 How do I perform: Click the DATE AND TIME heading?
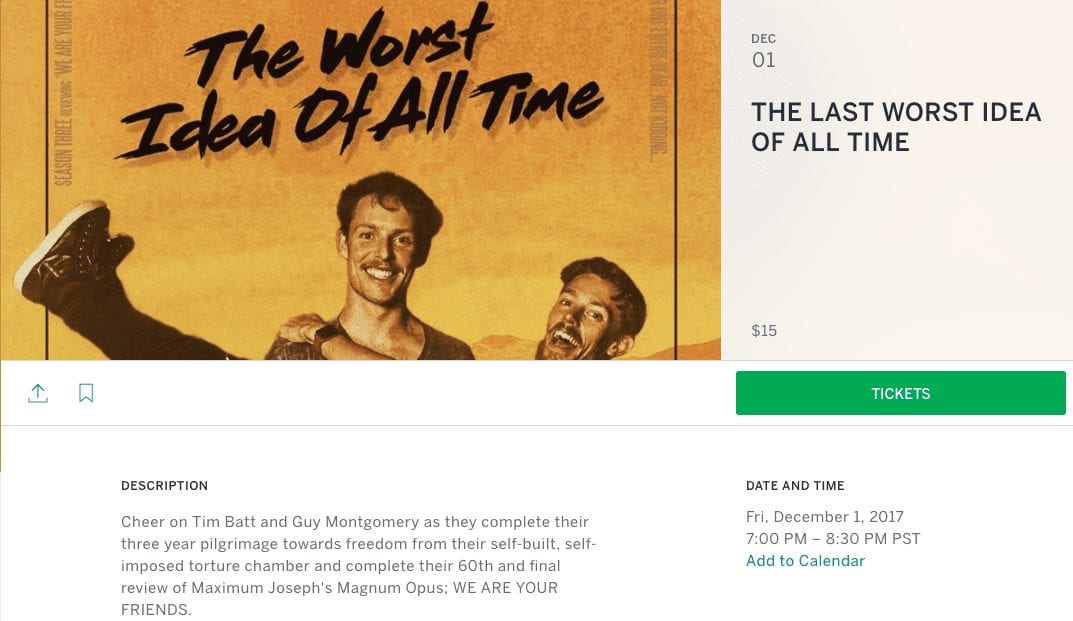point(795,486)
